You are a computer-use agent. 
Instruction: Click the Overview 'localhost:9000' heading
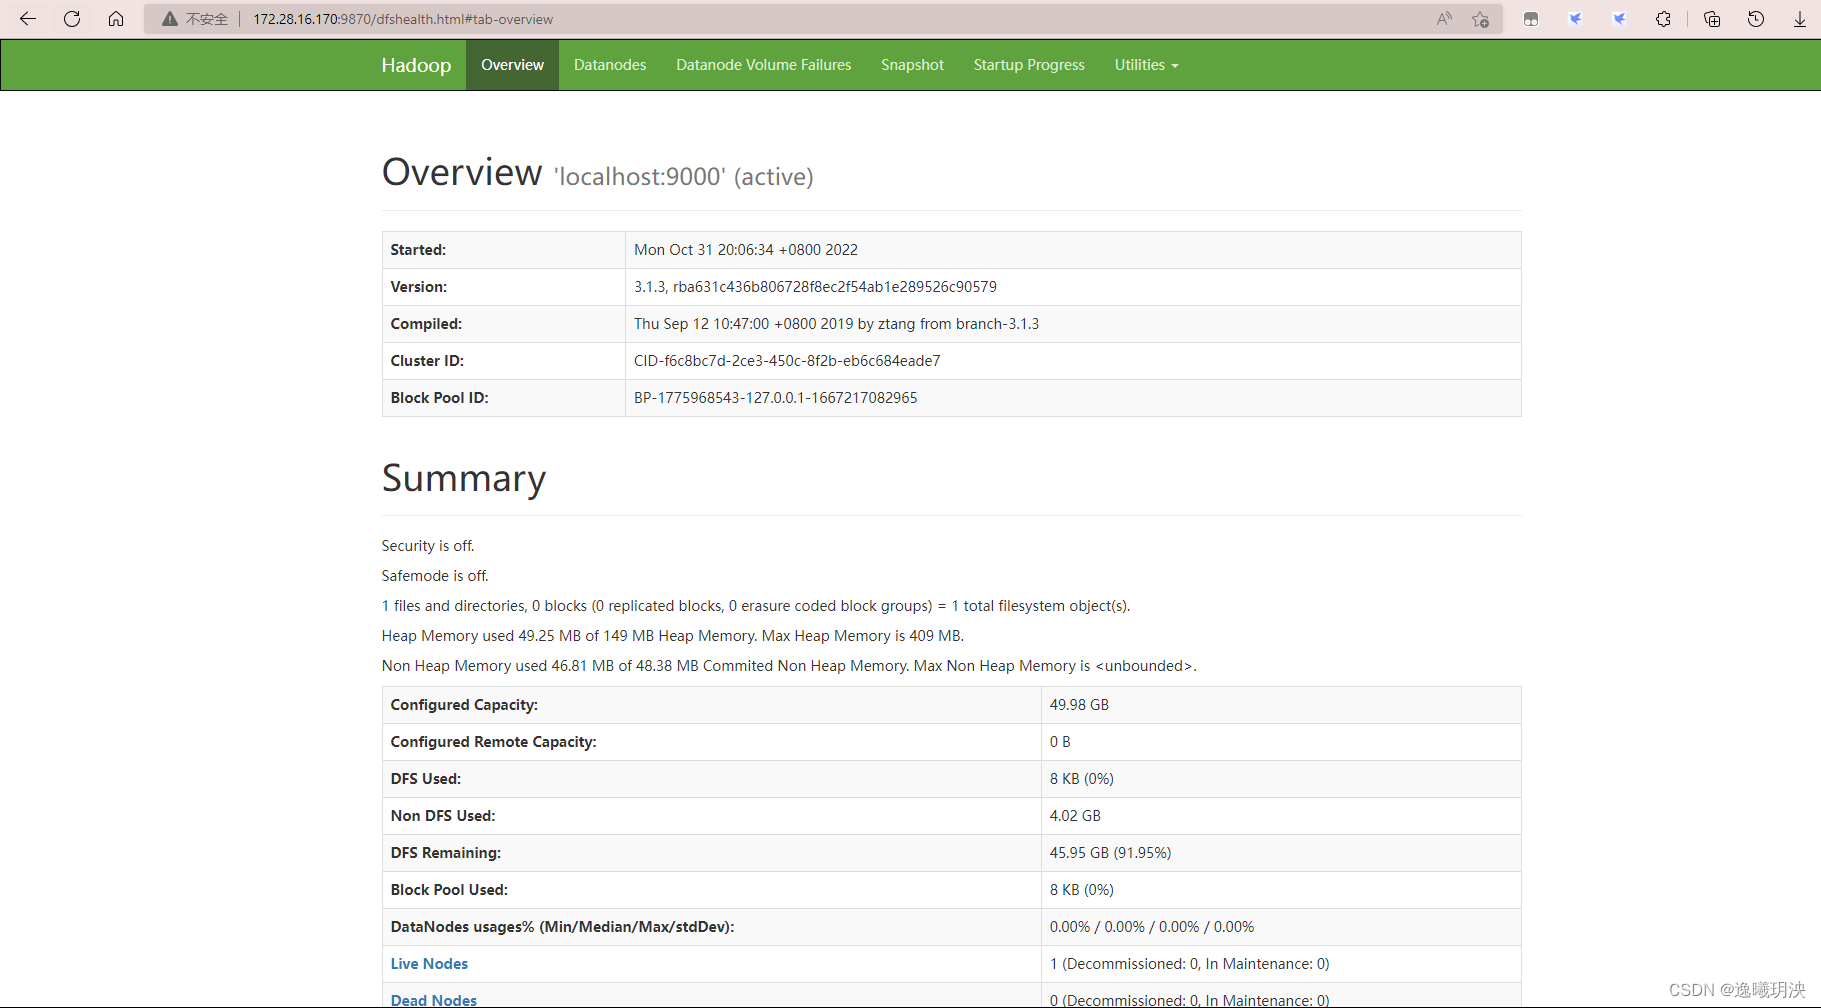pos(597,173)
